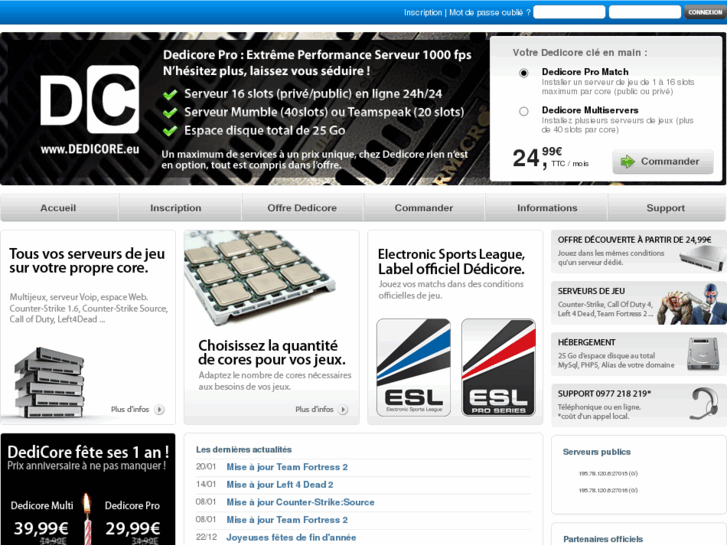Image resolution: width=727 pixels, height=545 pixels.
Task: Focus the password input field before CONNEXION
Action: 644,12
